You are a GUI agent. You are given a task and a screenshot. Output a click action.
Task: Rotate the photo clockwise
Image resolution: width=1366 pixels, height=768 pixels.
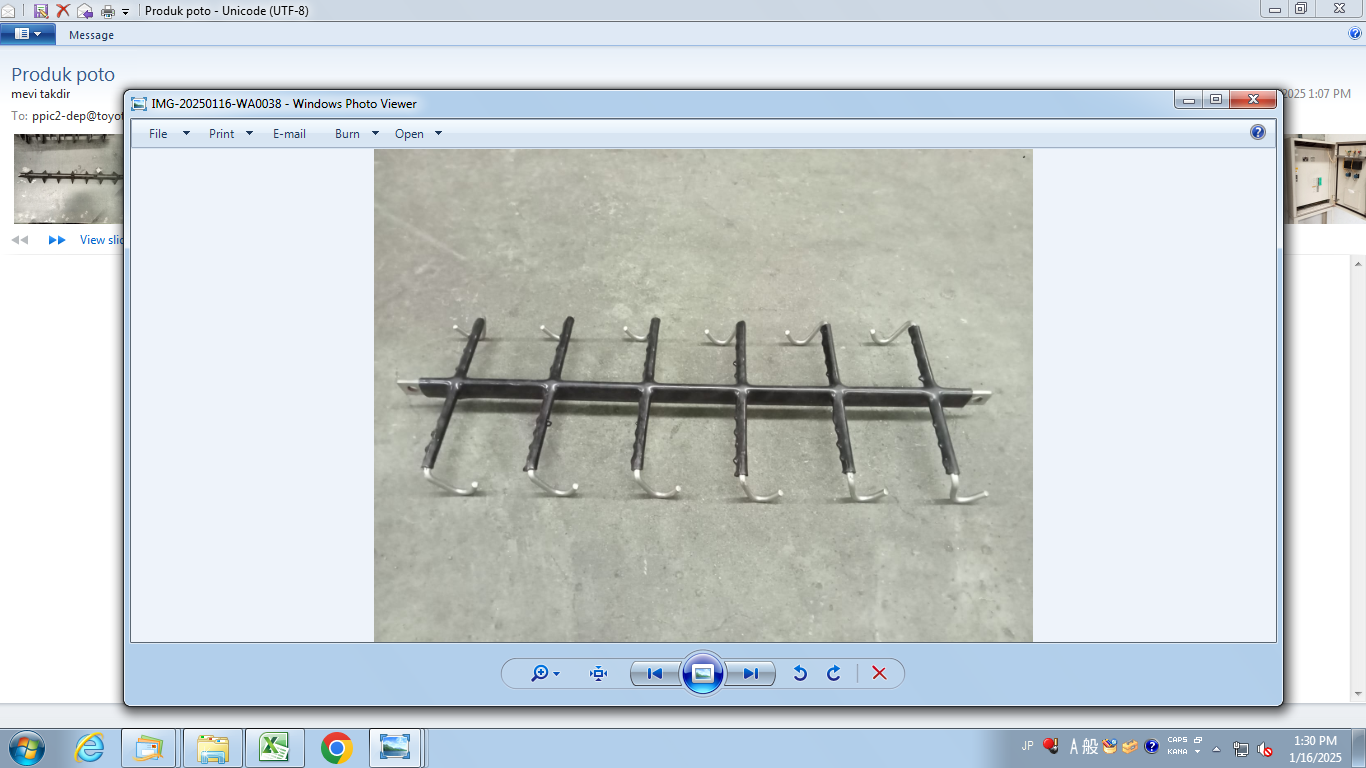834,674
